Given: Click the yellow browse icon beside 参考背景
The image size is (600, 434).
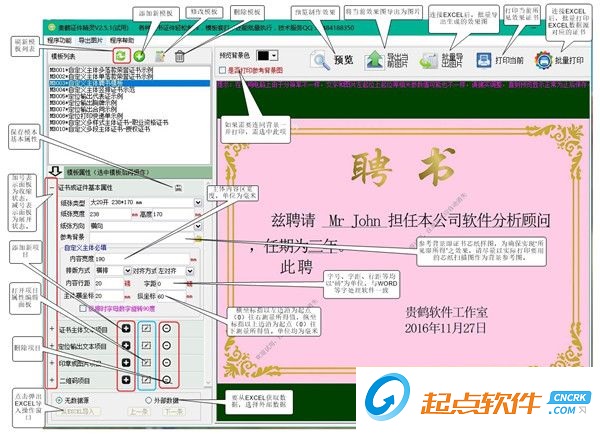Looking at the screenshot, I should click(198, 239).
